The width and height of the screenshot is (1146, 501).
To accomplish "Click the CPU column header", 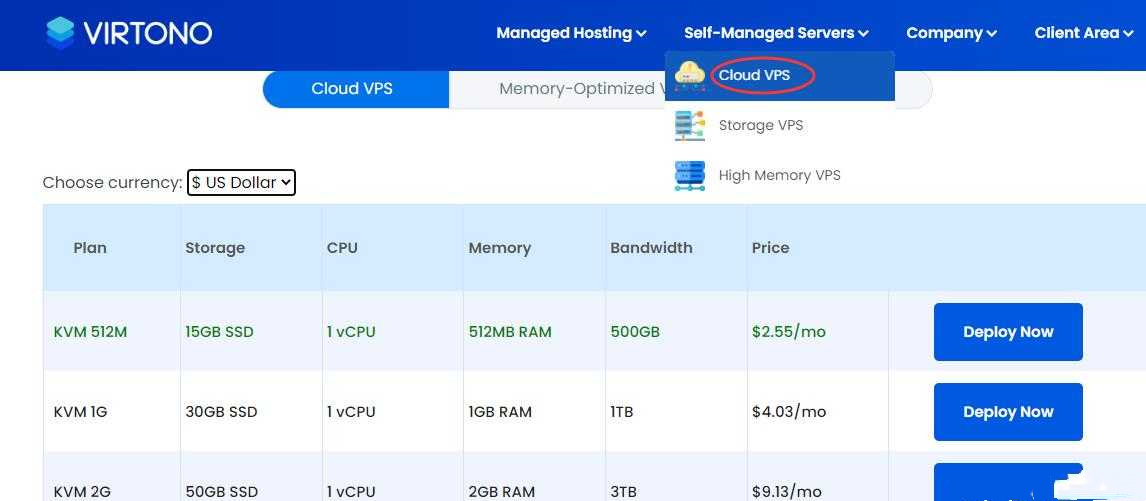I will 342,248.
